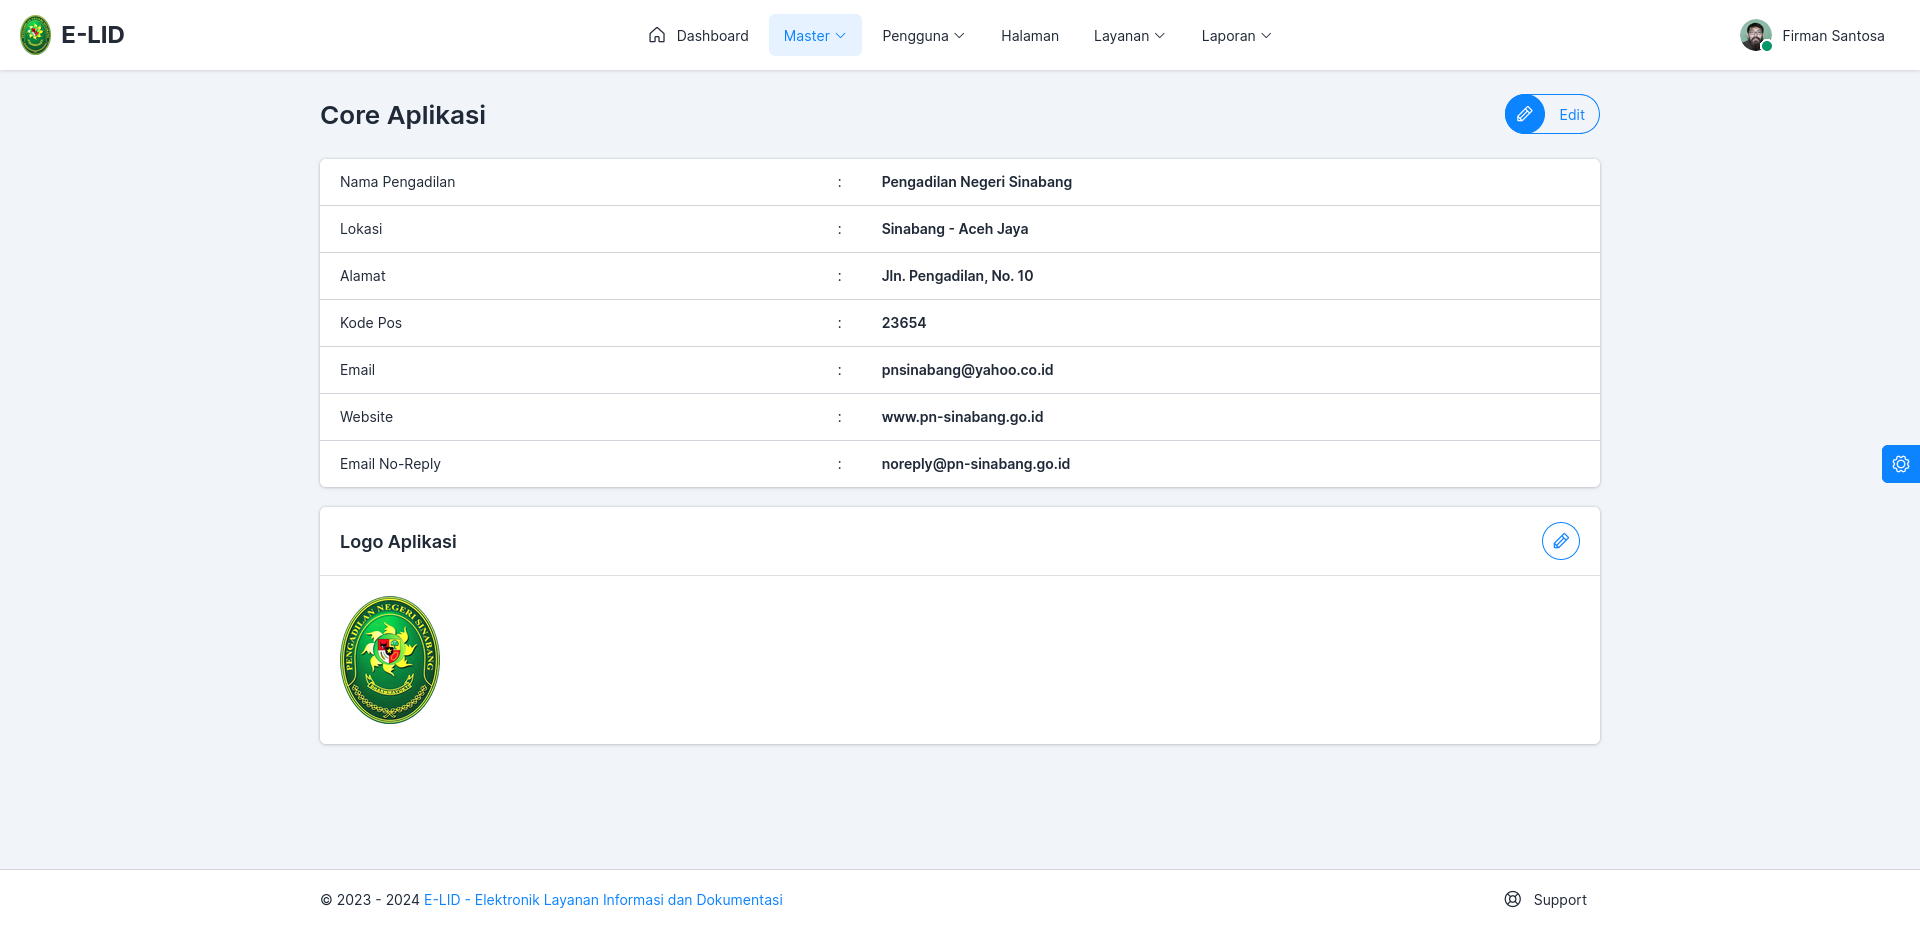Click Firman Santosa's avatar picture

point(1755,35)
